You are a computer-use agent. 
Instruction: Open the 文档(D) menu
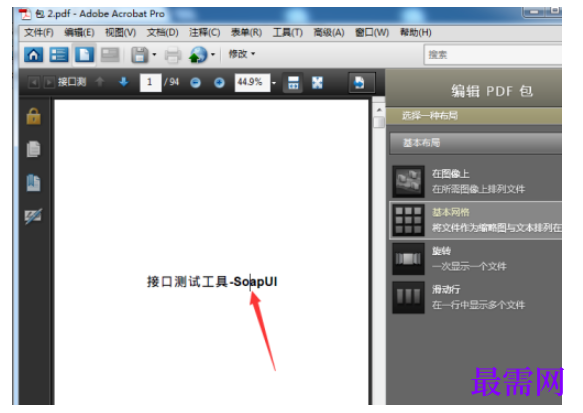162,33
